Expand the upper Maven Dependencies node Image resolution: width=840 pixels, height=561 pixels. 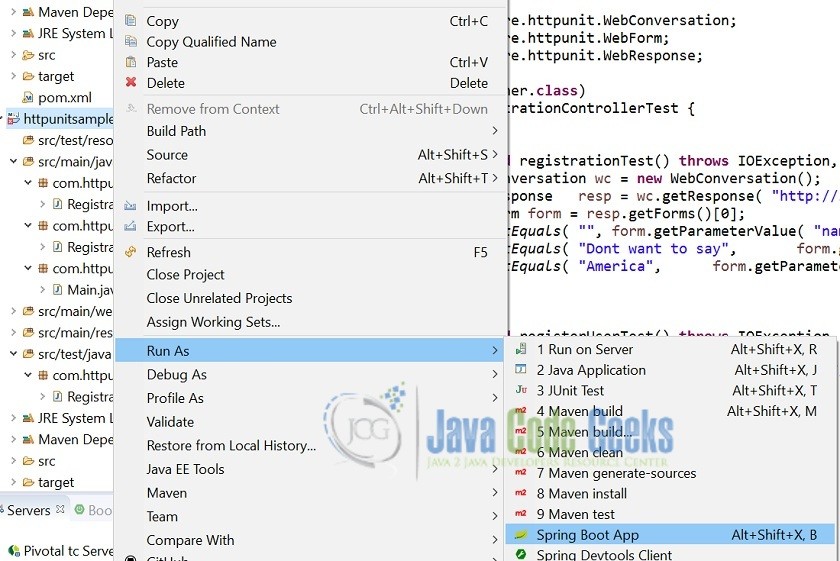(13, 12)
